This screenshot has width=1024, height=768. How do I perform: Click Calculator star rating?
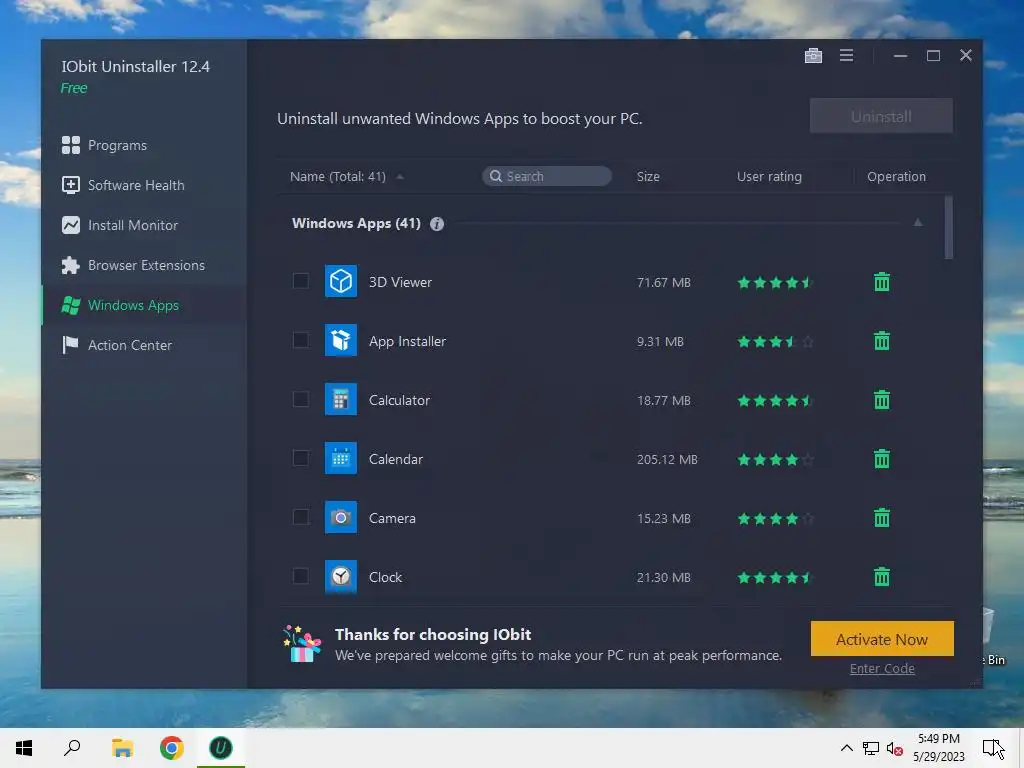click(775, 400)
